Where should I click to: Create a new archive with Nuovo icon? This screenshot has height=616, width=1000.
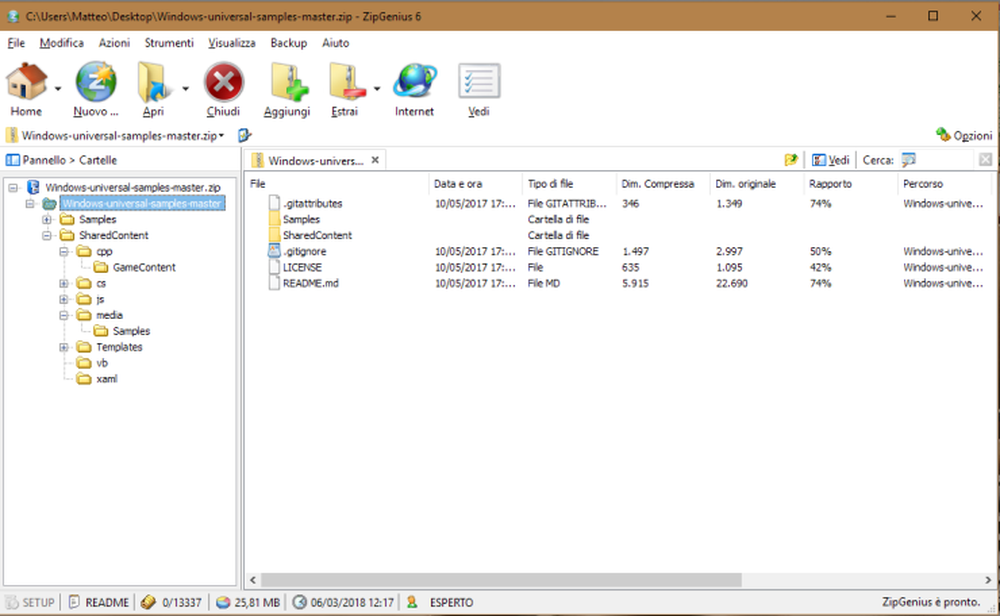tap(96, 82)
